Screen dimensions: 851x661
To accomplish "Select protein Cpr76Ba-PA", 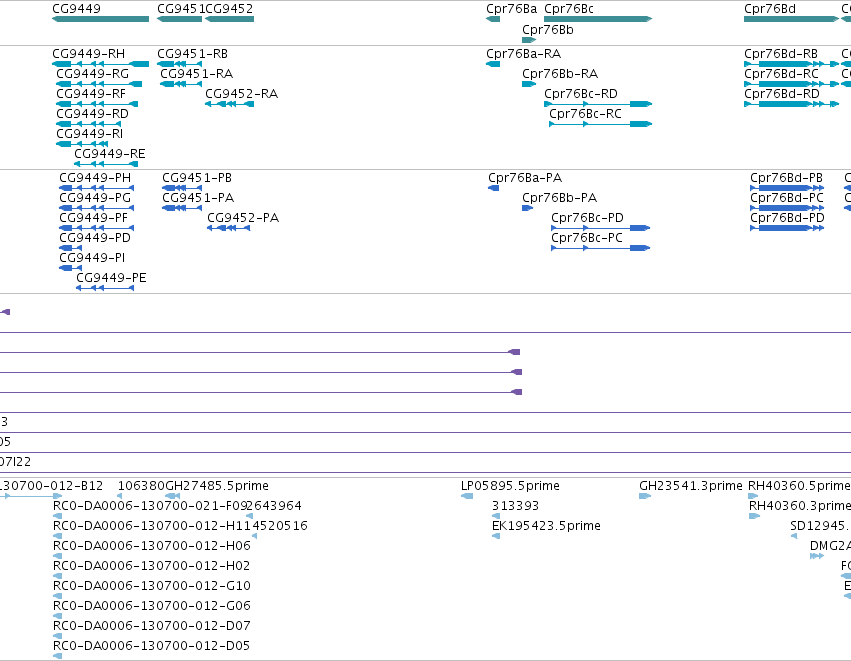I will [x=525, y=178].
